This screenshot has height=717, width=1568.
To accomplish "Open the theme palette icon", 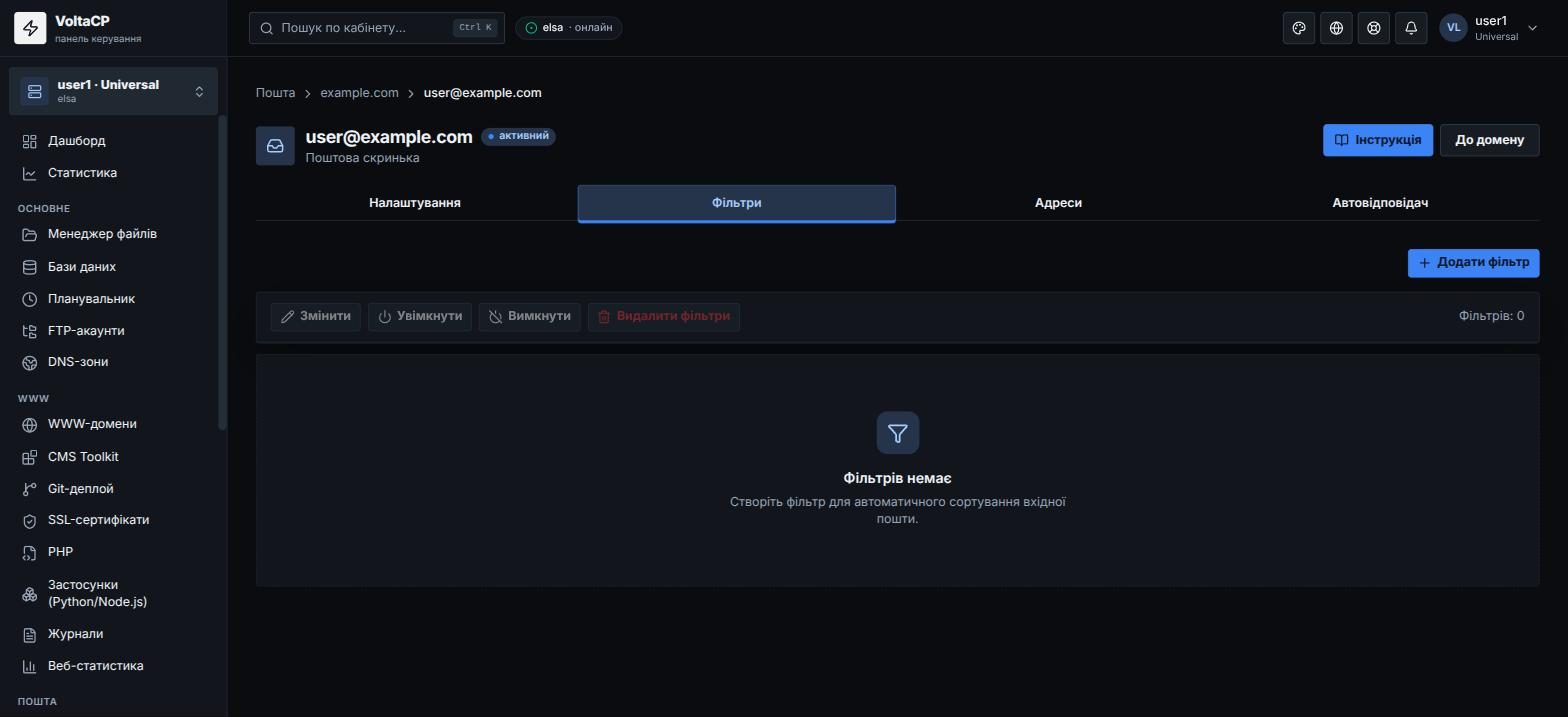I will (1299, 28).
